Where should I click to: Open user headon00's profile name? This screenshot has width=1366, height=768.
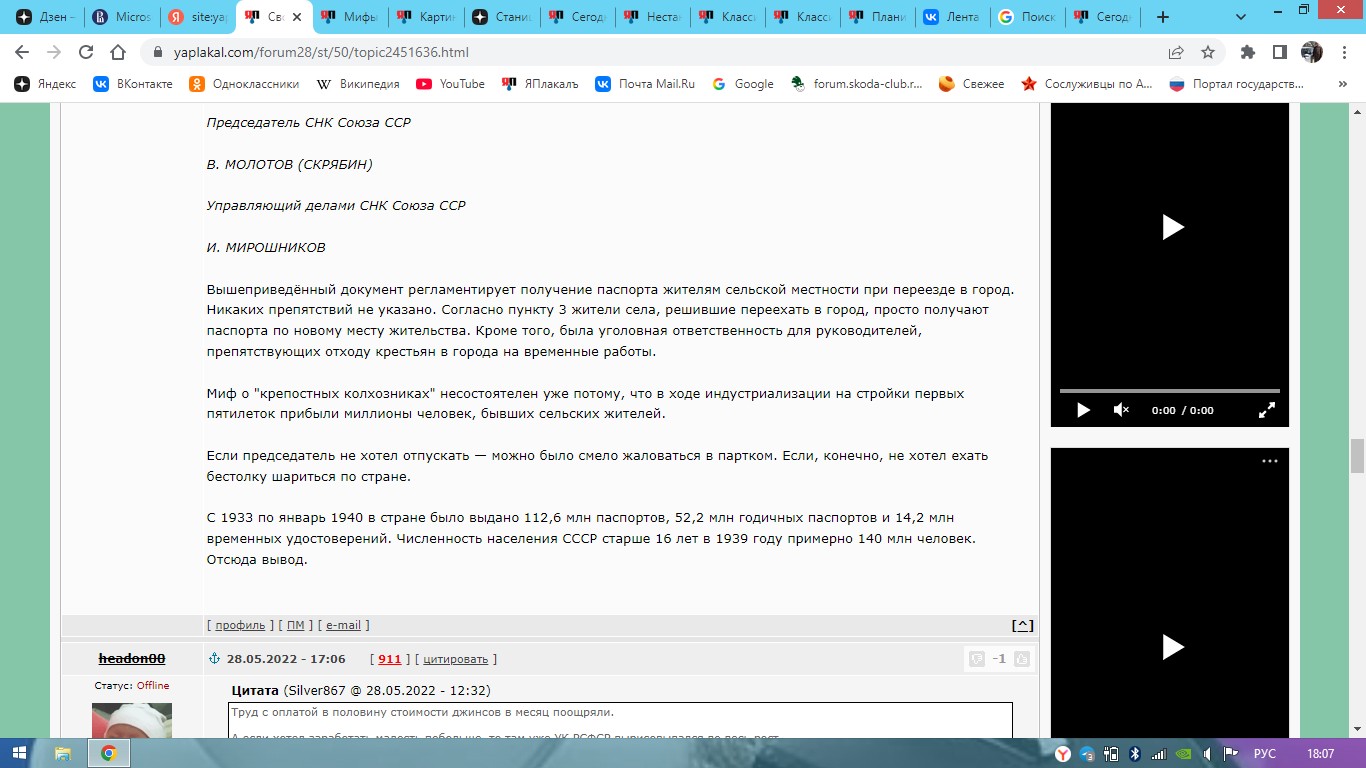click(x=132, y=659)
